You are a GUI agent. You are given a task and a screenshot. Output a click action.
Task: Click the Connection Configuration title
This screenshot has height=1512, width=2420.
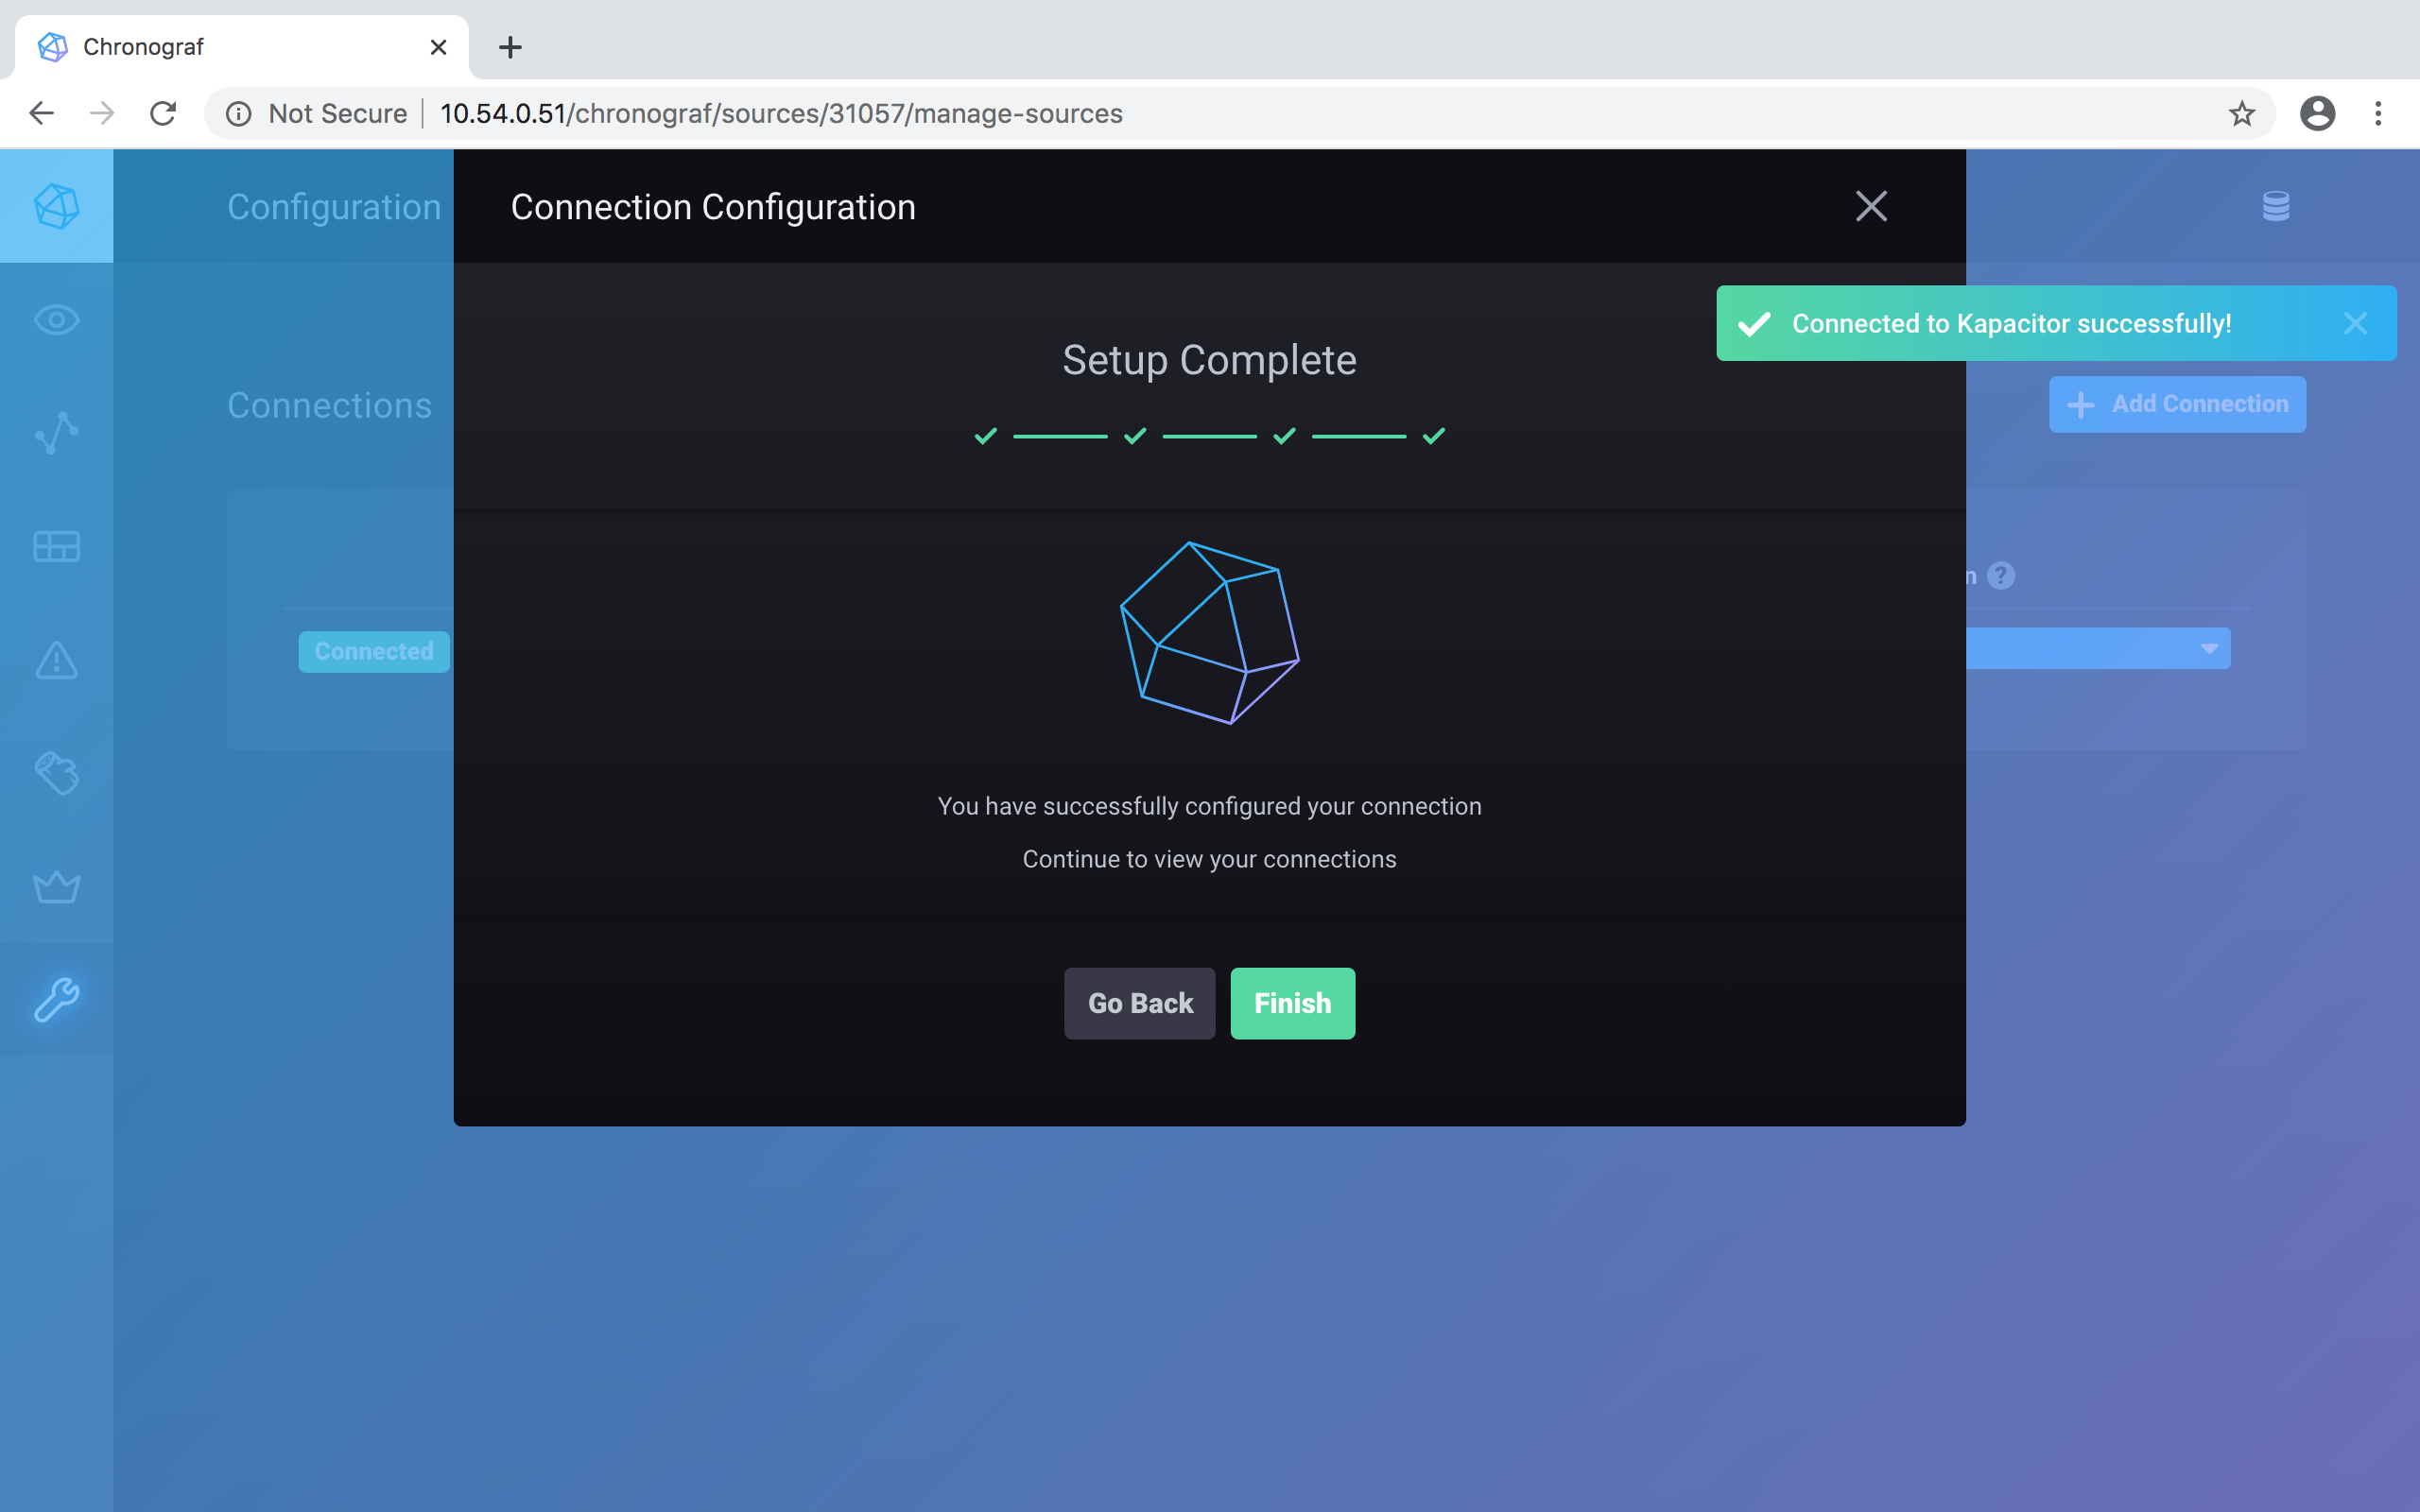click(x=713, y=207)
